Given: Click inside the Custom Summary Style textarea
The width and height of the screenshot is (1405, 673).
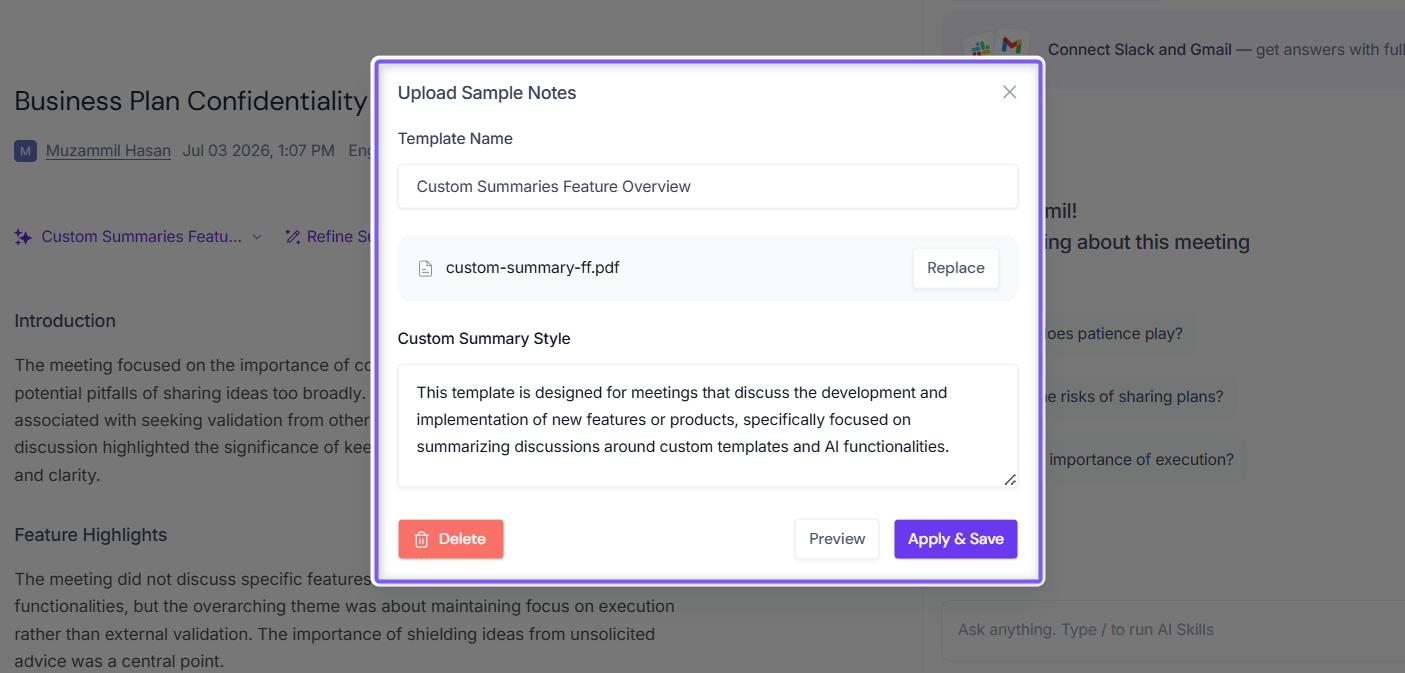Looking at the screenshot, I should 708,426.
